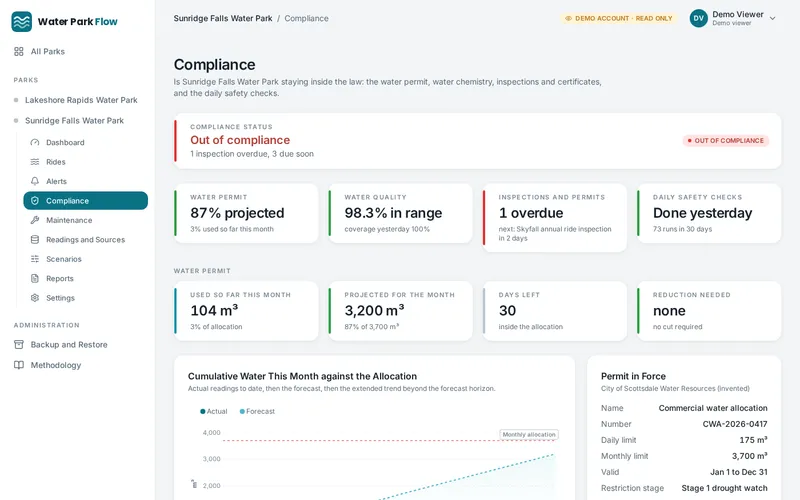Viewport: 800px width, 500px height.
Task: Click the Dashboard gauge icon
Action: pyautogui.click(x=35, y=142)
